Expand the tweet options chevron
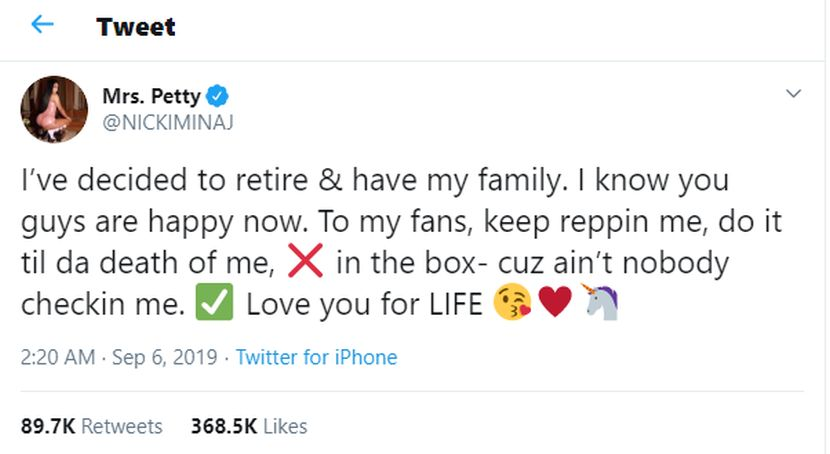 (x=794, y=94)
